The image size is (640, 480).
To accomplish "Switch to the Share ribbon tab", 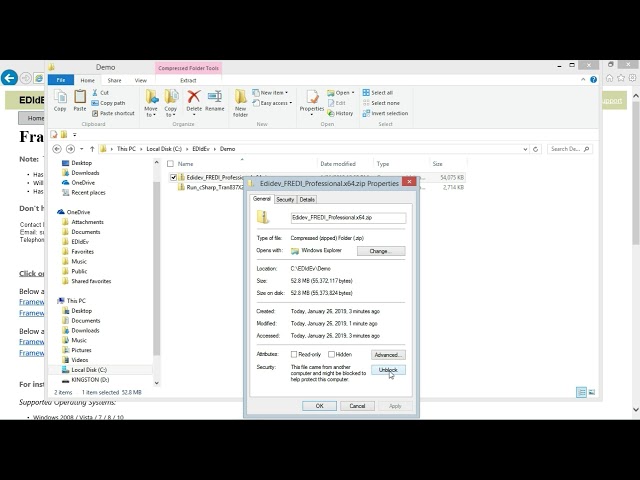I will point(114,80).
